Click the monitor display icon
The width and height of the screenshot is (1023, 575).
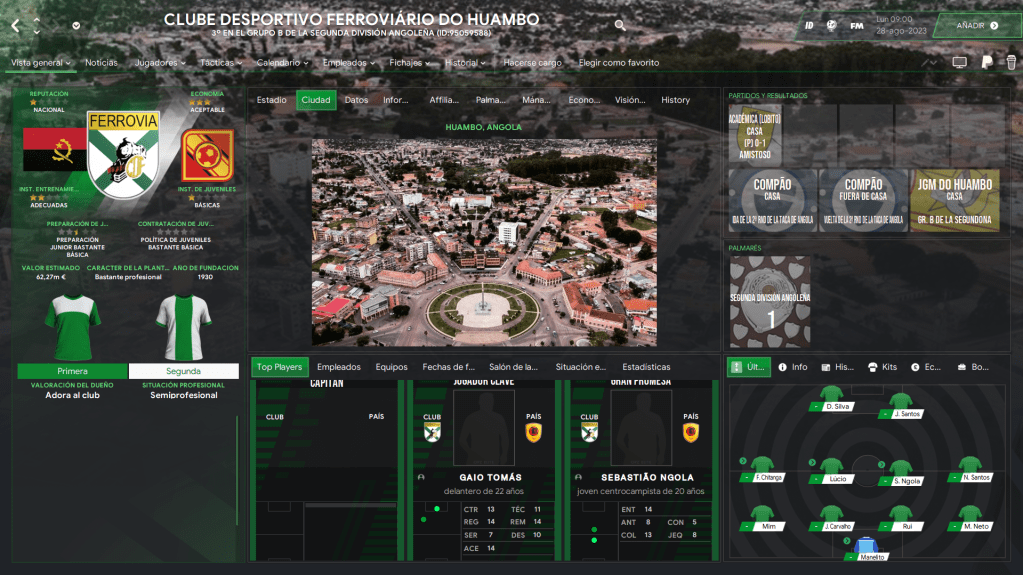(x=960, y=62)
